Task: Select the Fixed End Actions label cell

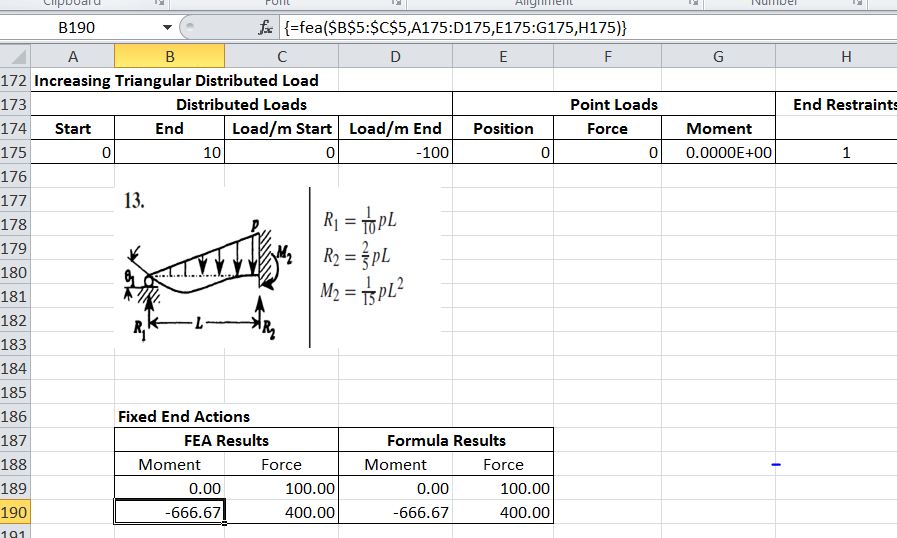Action: click(x=184, y=416)
